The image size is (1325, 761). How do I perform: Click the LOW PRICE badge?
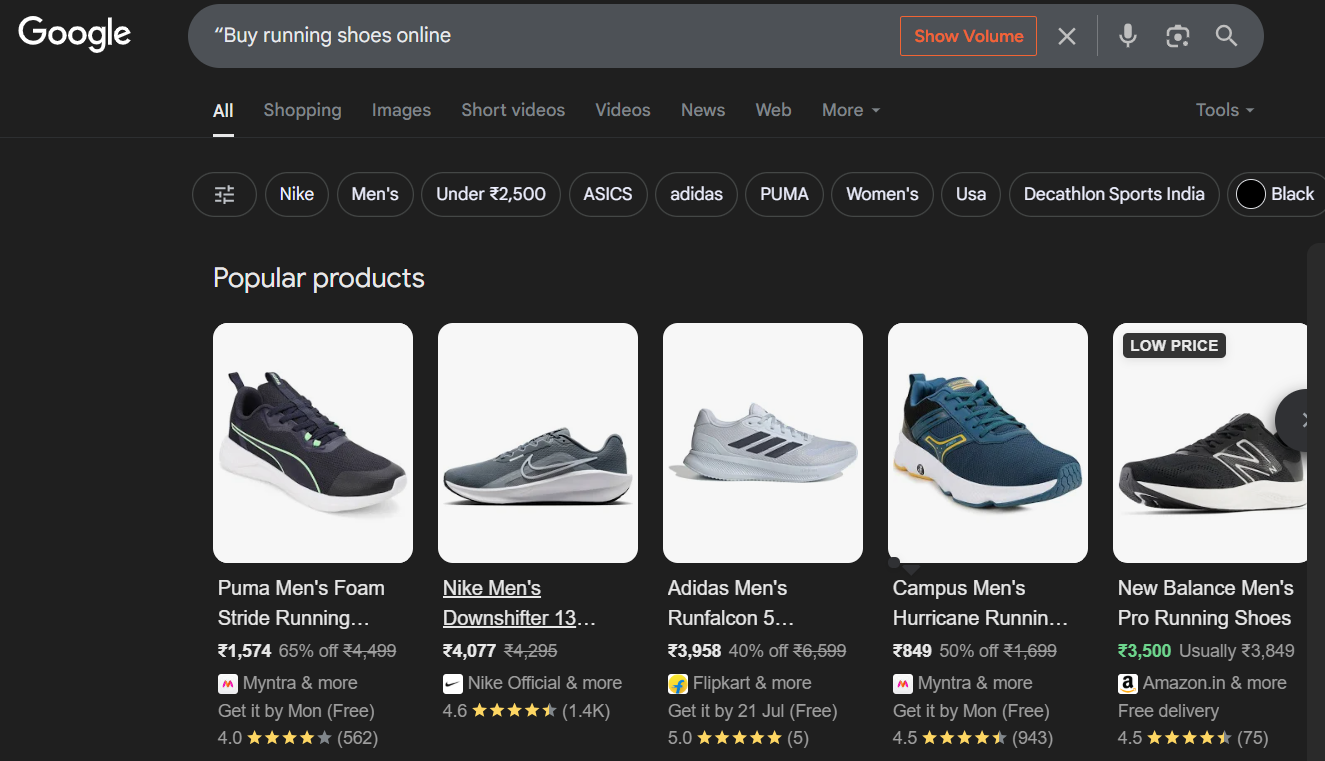(x=1174, y=346)
